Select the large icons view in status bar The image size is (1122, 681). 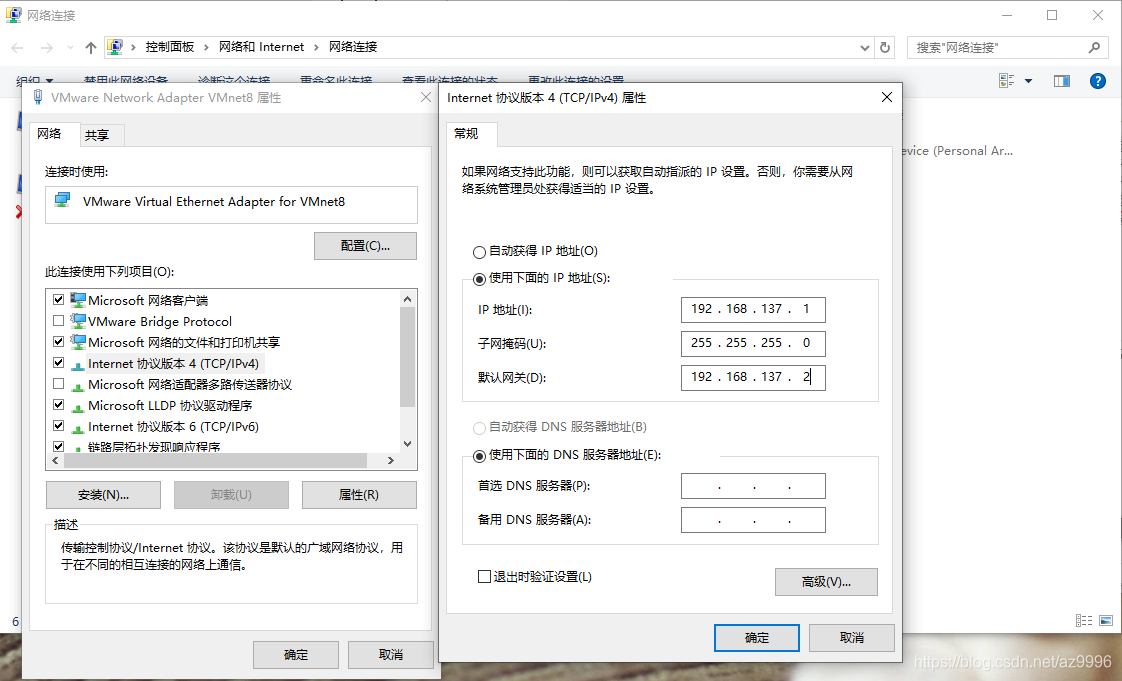[1106, 620]
